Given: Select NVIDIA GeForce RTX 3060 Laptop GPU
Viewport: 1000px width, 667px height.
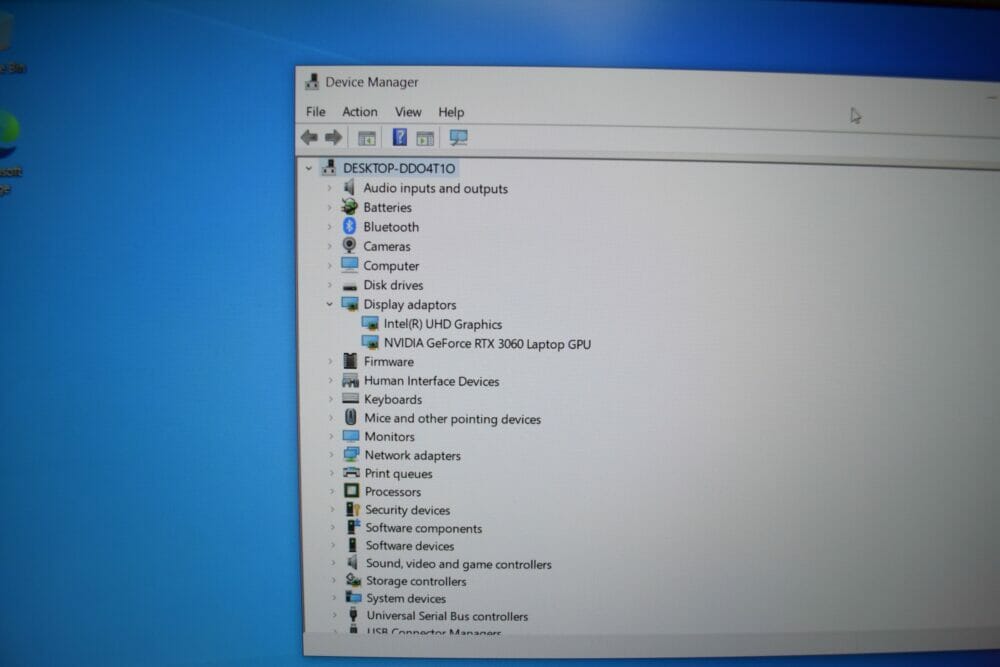Looking at the screenshot, I should pos(487,344).
